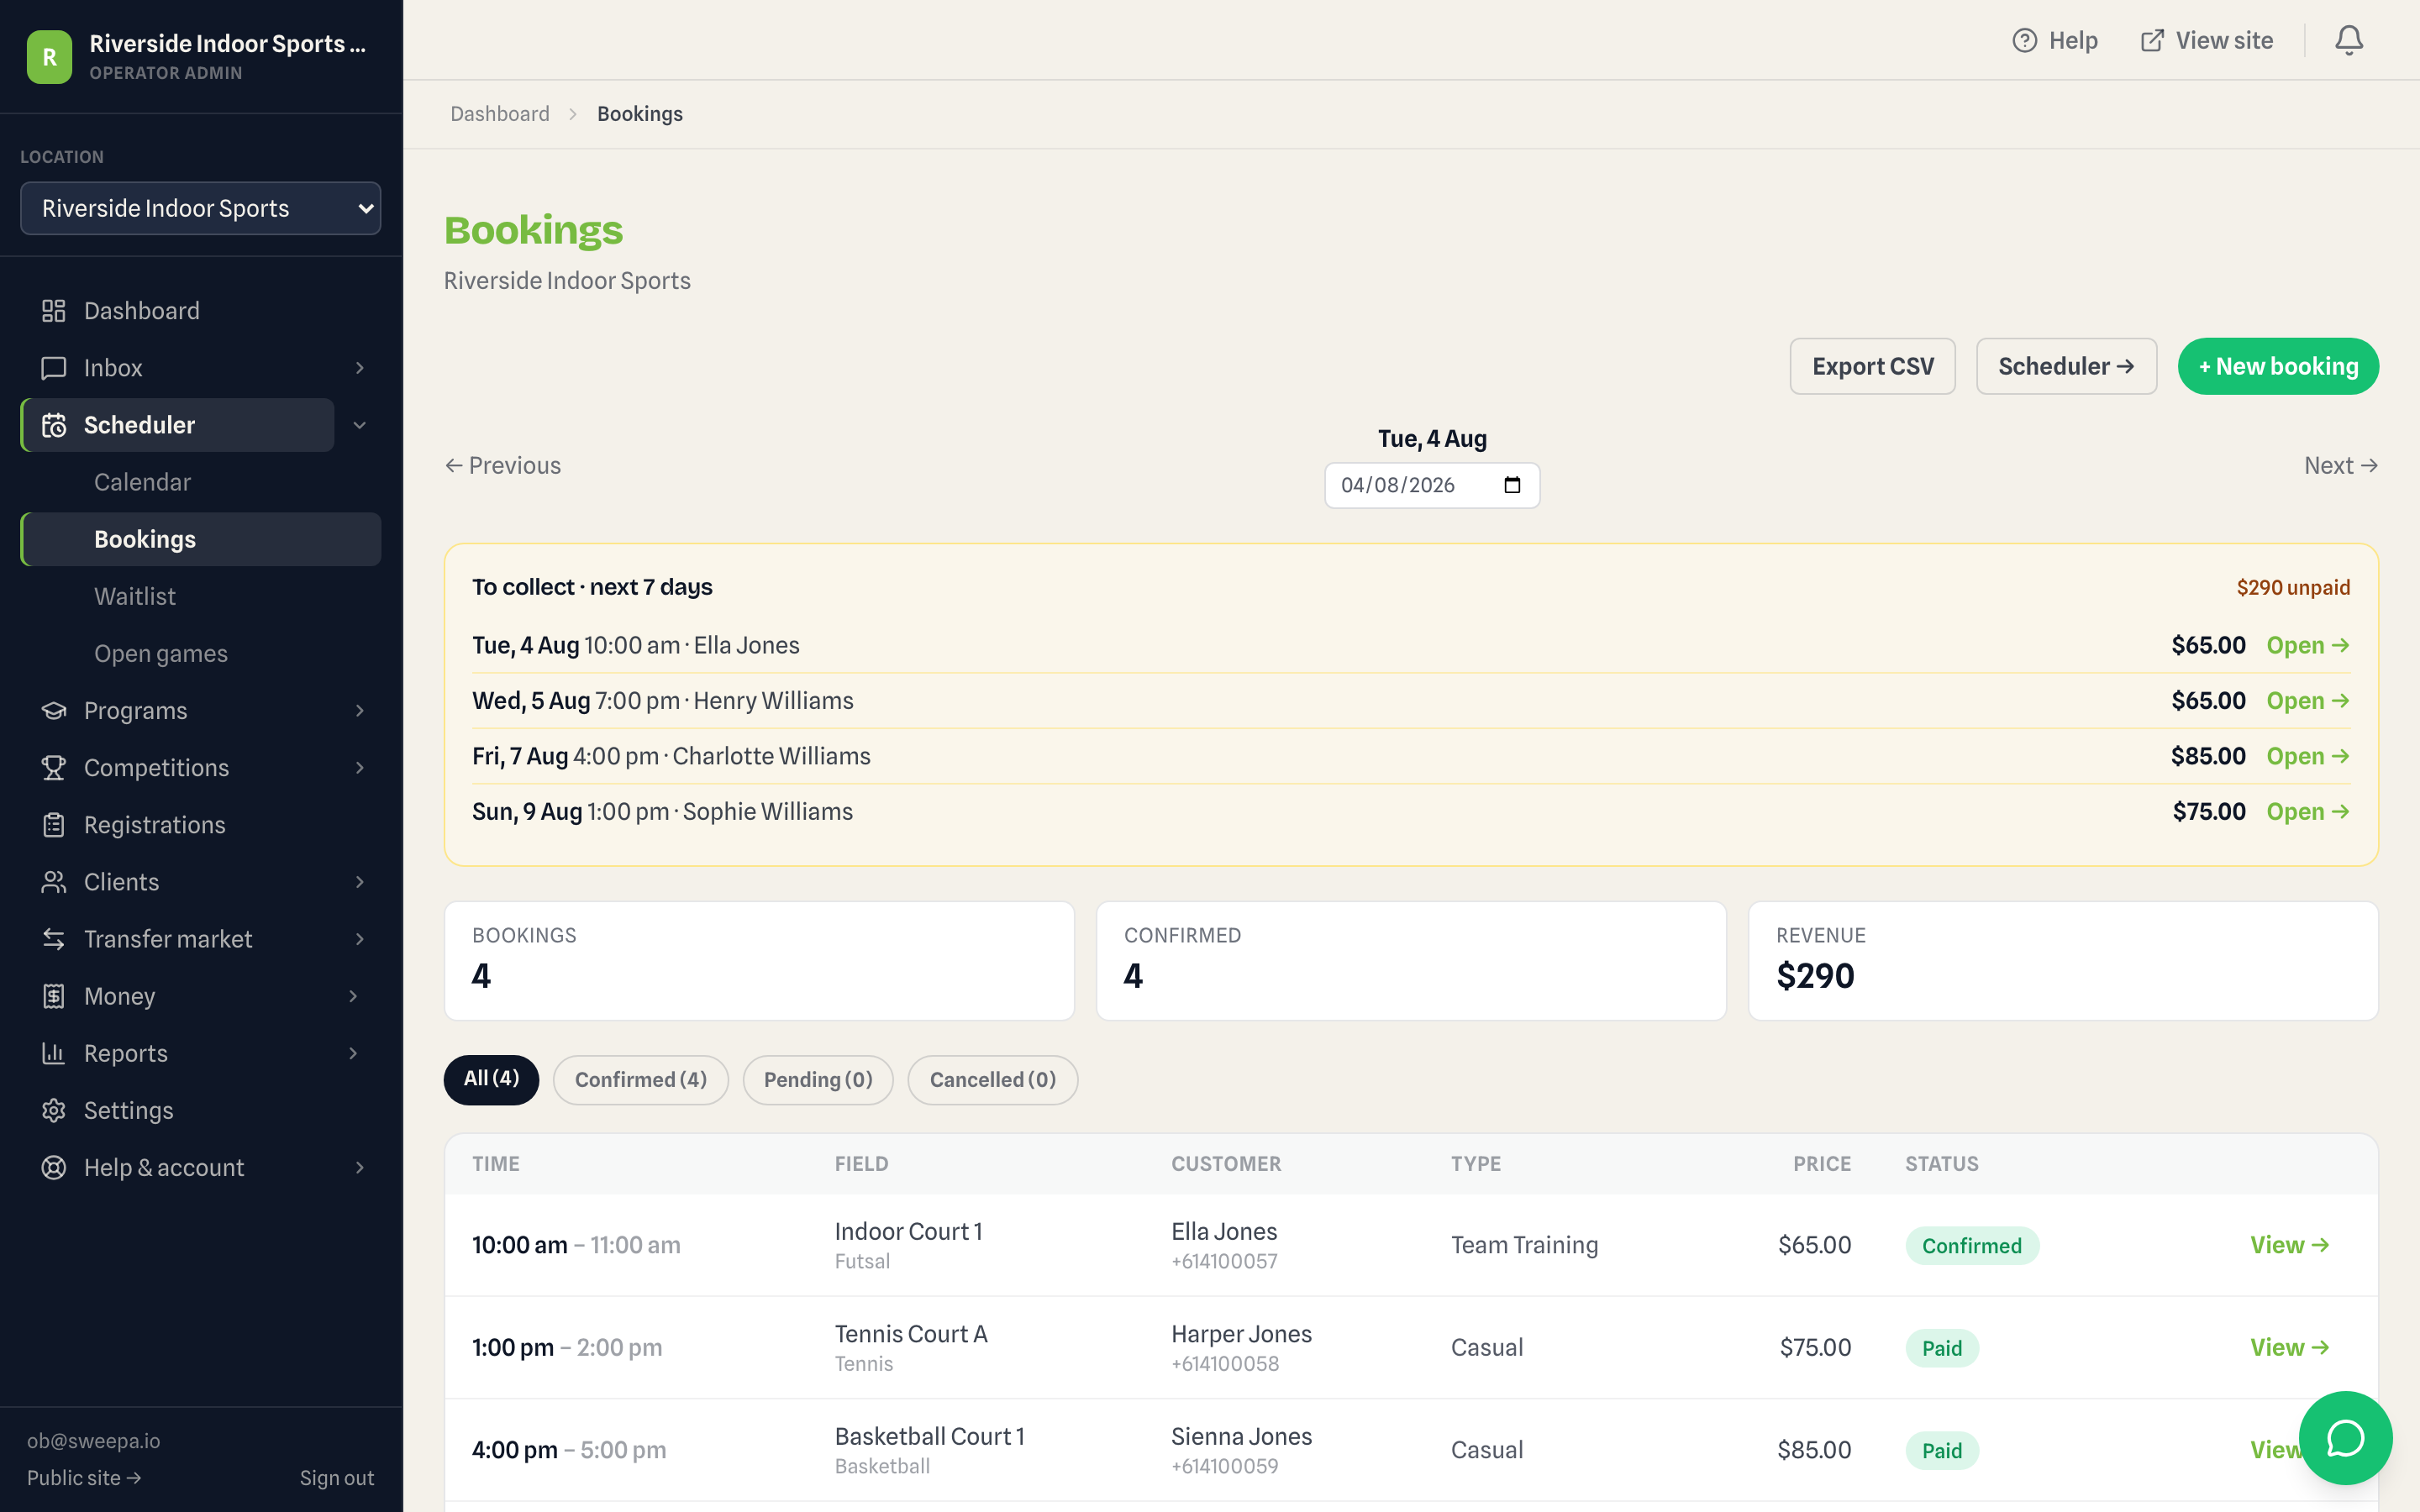Click the Settings gear icon
Screen dimensions: 2420x1512
click(x=54, y=1110)
